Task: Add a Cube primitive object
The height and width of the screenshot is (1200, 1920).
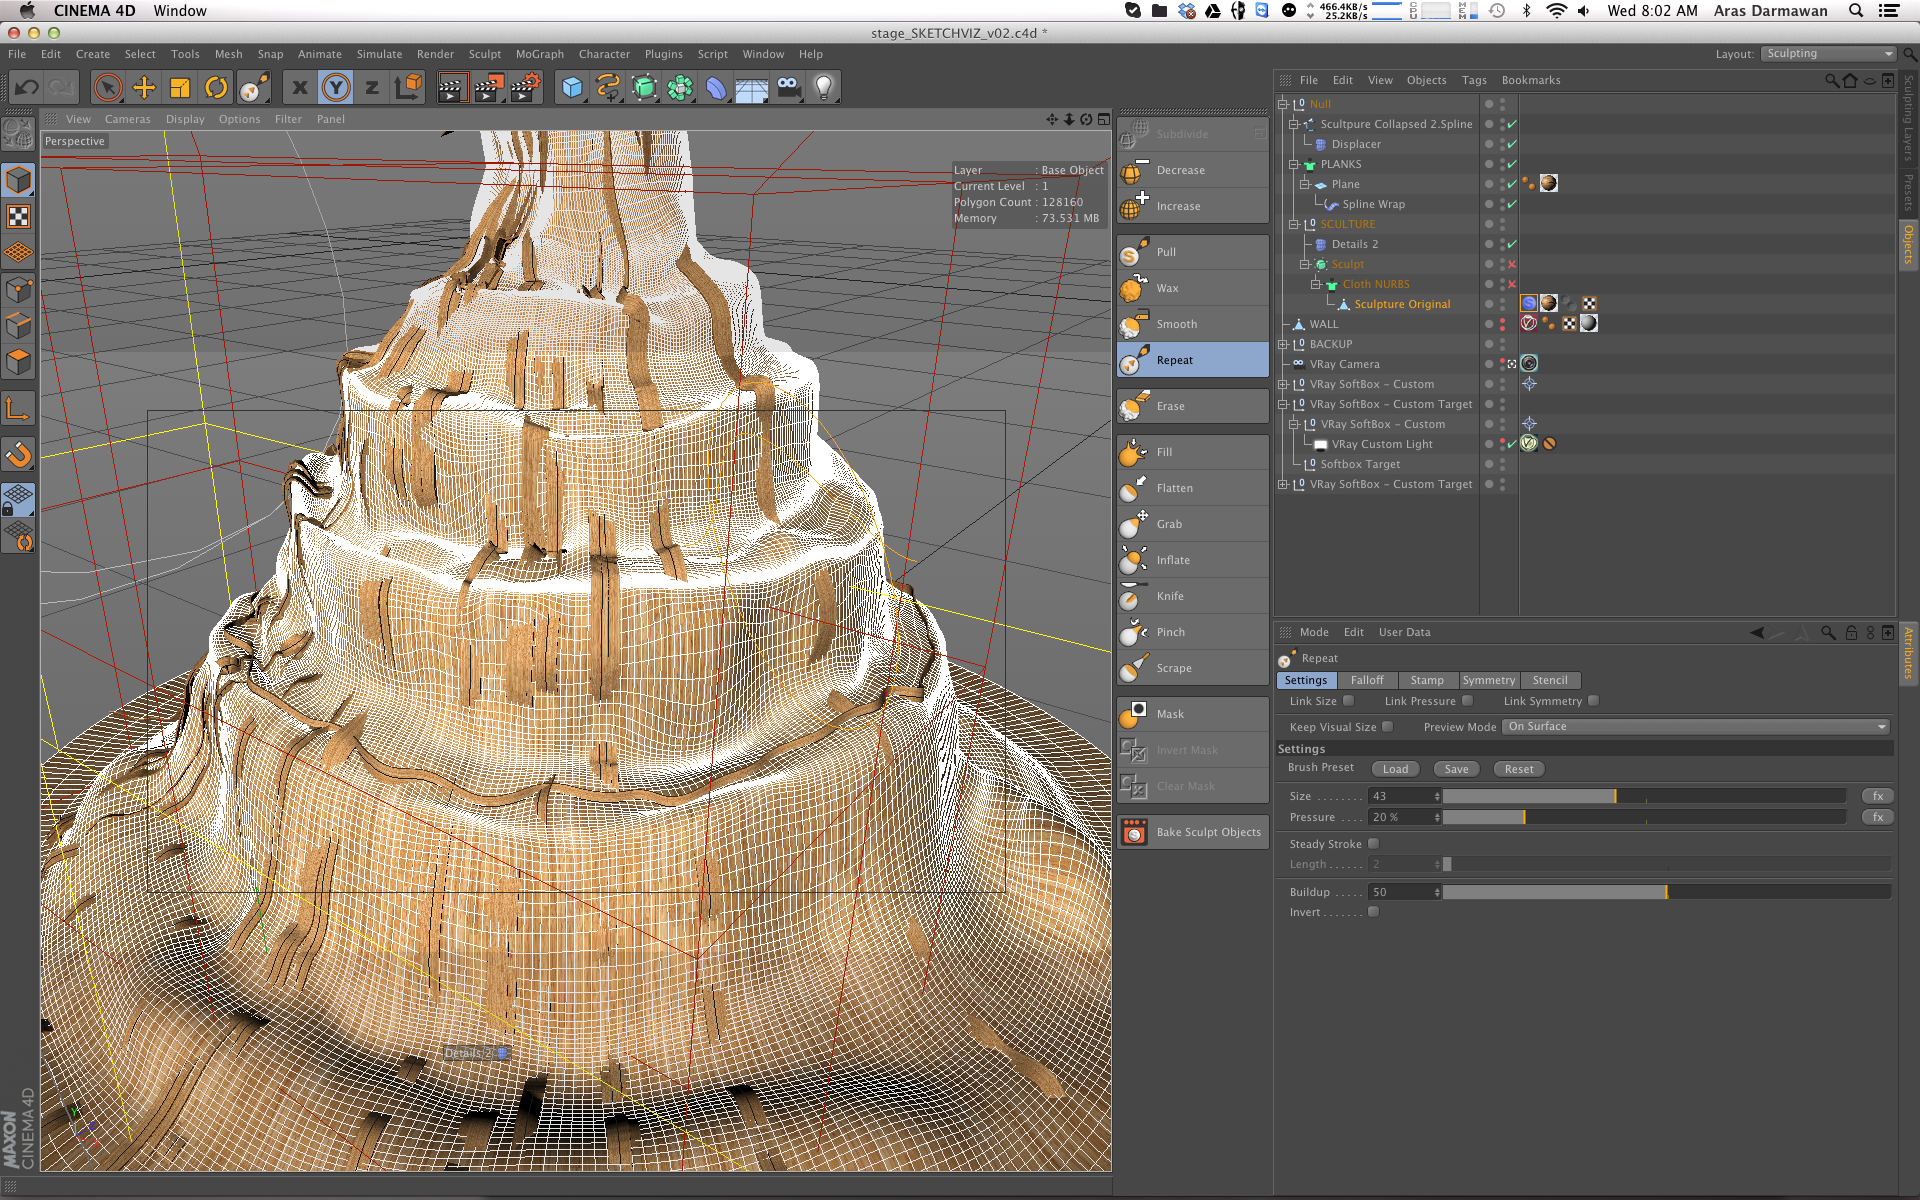Action: click(572, 88)
